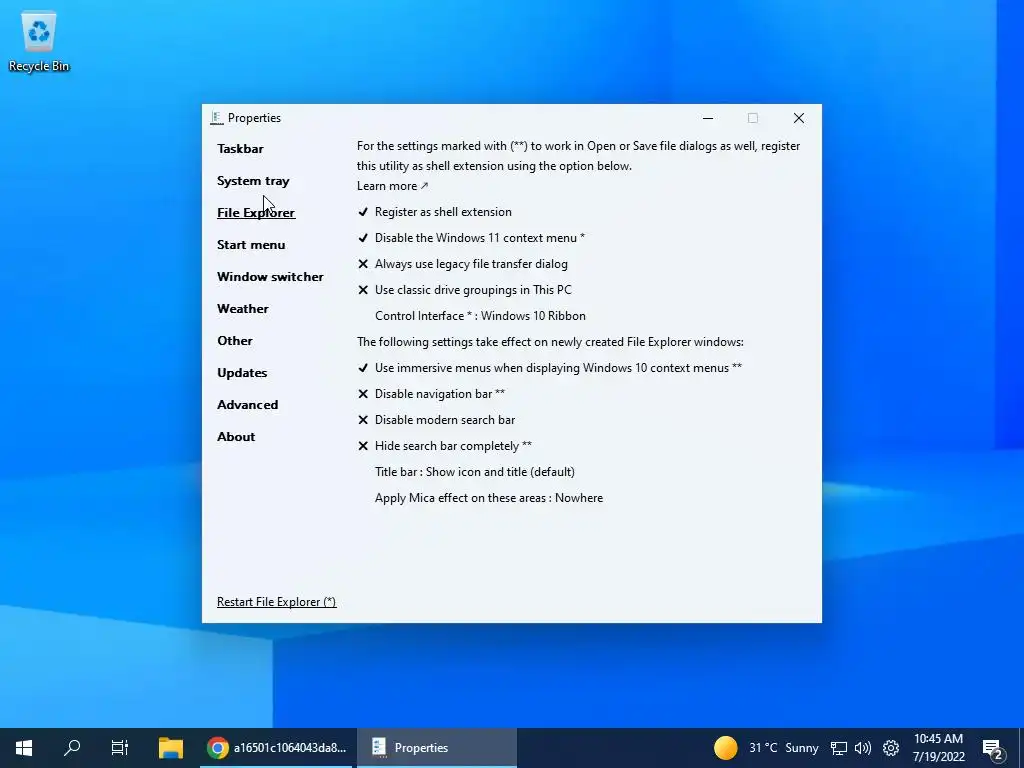Open the Window switcher section

point(270,277)
